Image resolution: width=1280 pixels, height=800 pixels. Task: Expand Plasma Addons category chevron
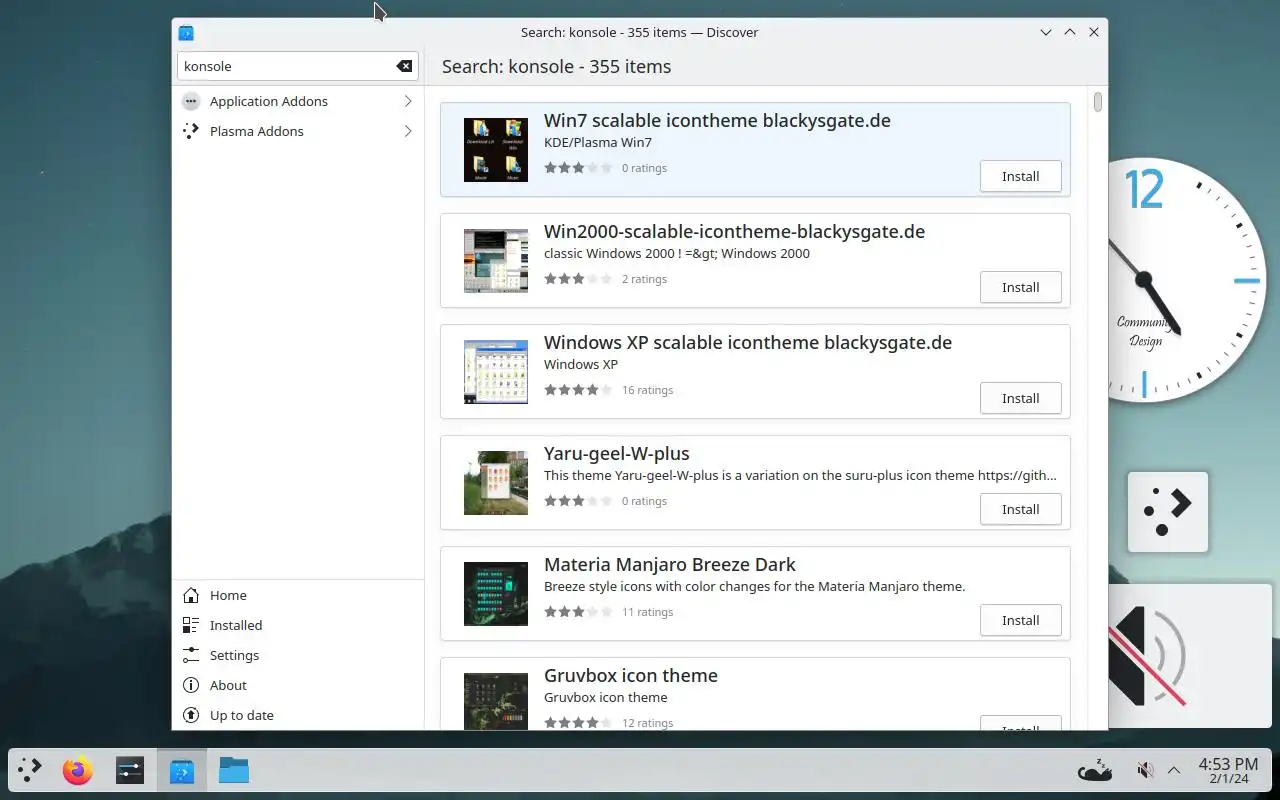click(408, 131)
